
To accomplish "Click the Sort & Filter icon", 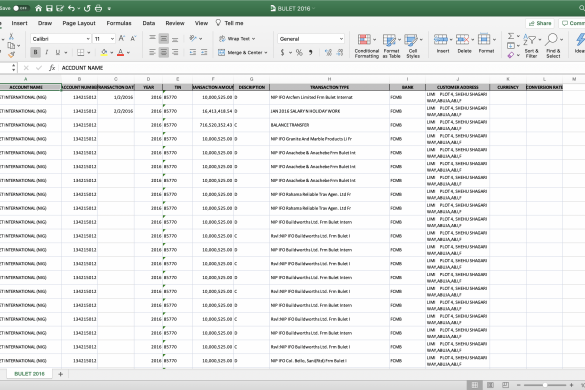I will click(x=529, y=39).
